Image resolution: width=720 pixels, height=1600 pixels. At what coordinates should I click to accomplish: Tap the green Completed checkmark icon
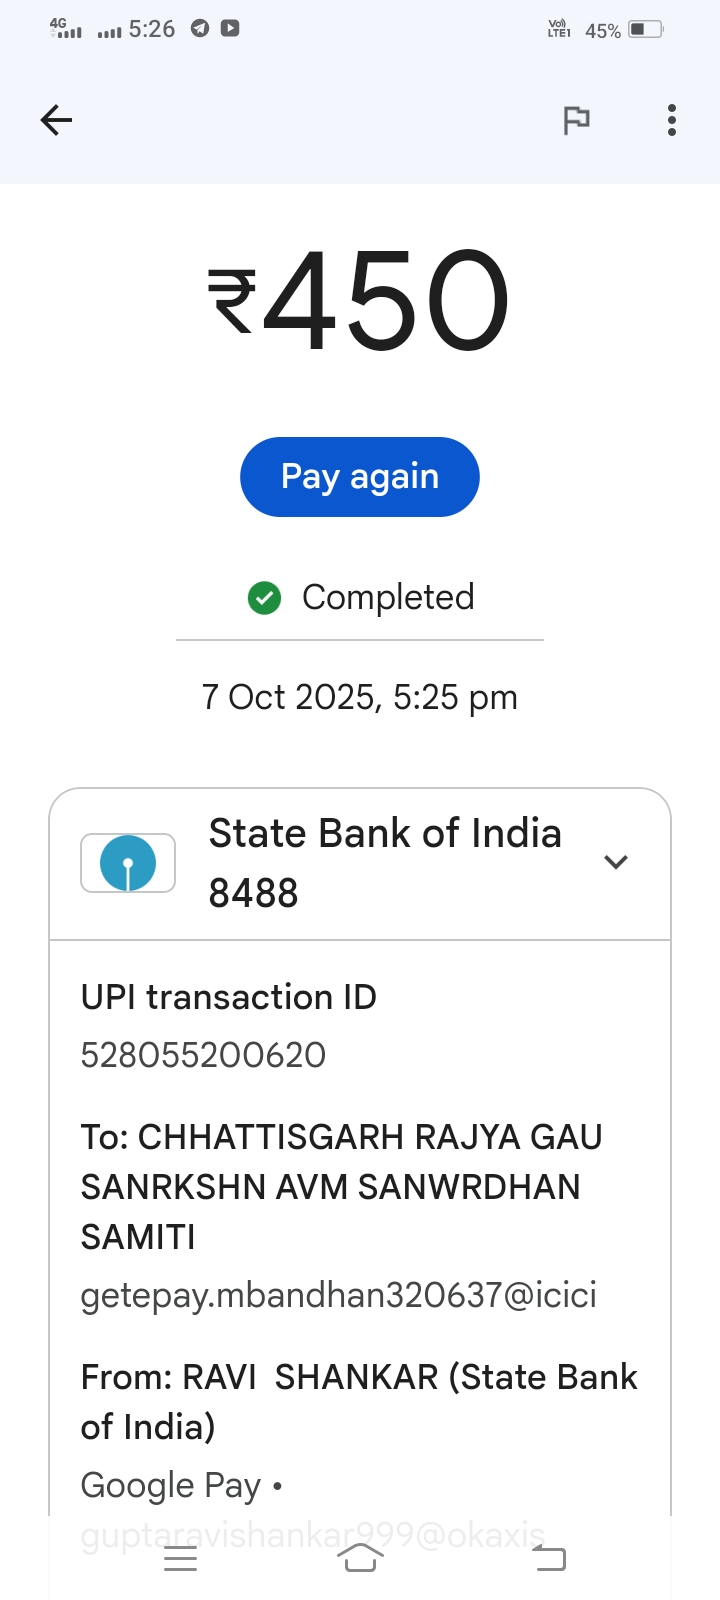(264, 598)
